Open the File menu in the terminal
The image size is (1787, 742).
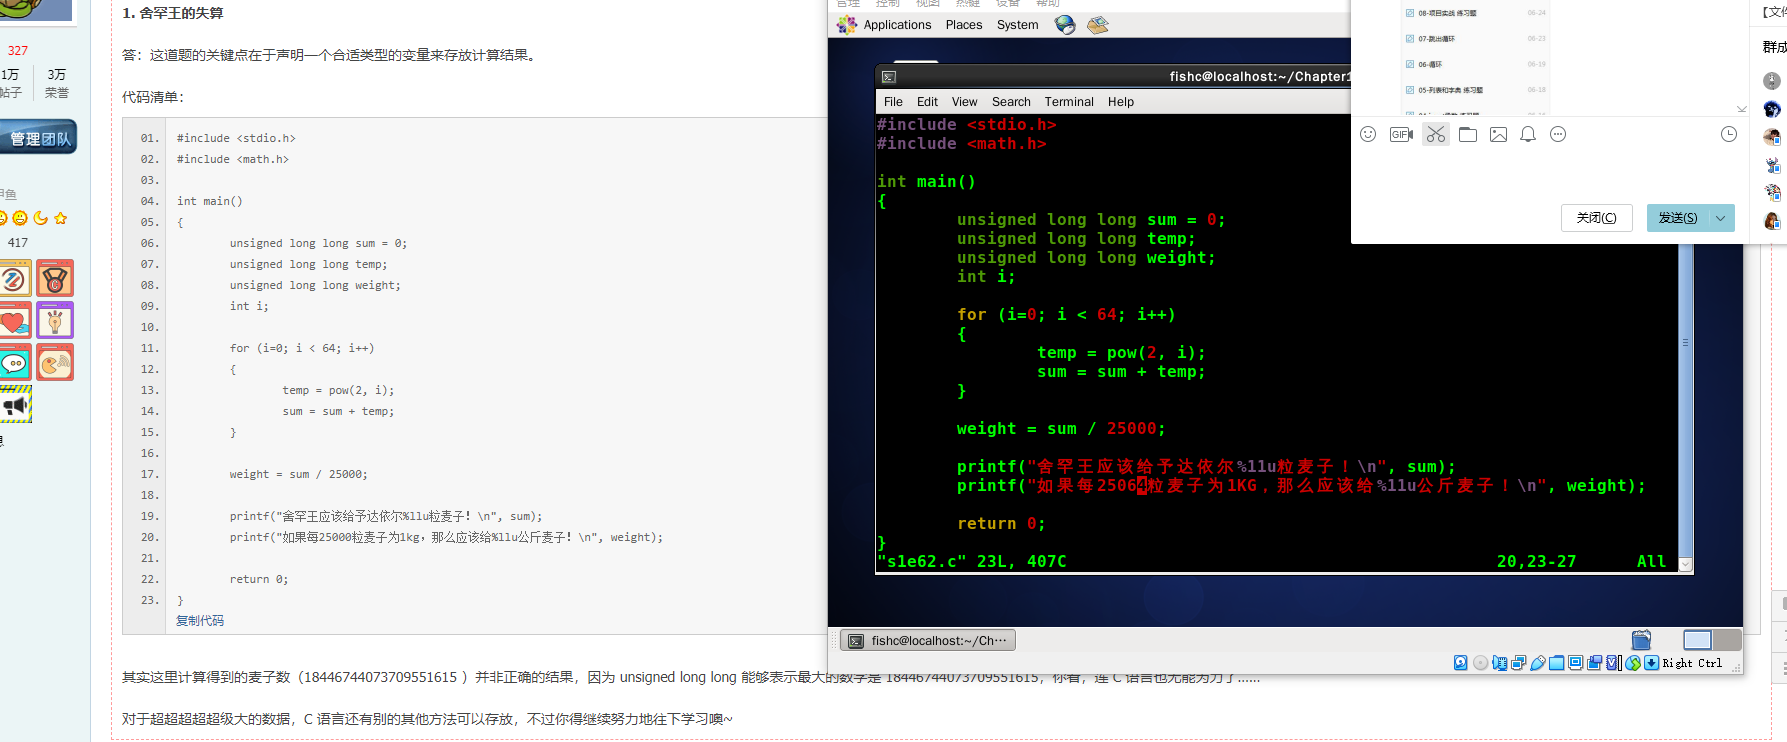[893, 102]
